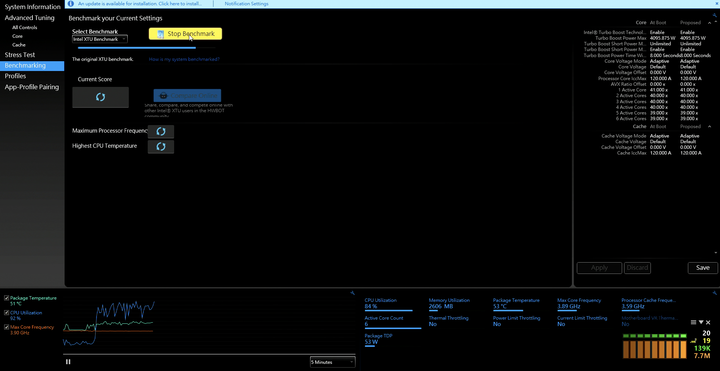720x371 pixels.
Task: Open 'How is my system benchmarked?' link
Action: click(184, 59)
